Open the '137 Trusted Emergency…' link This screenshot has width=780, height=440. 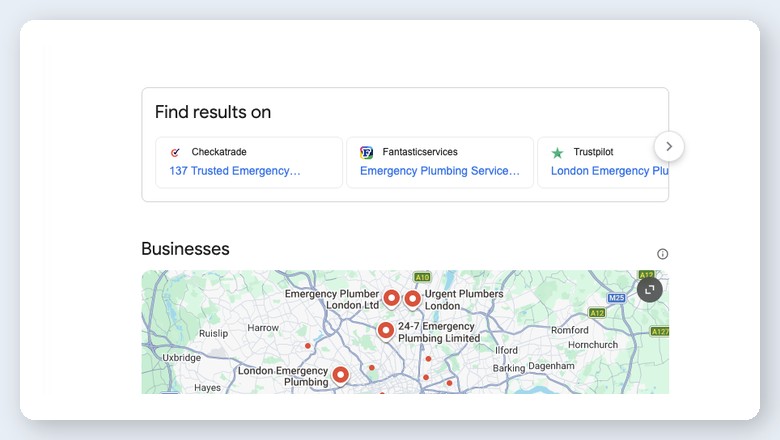tap(235, 171)
